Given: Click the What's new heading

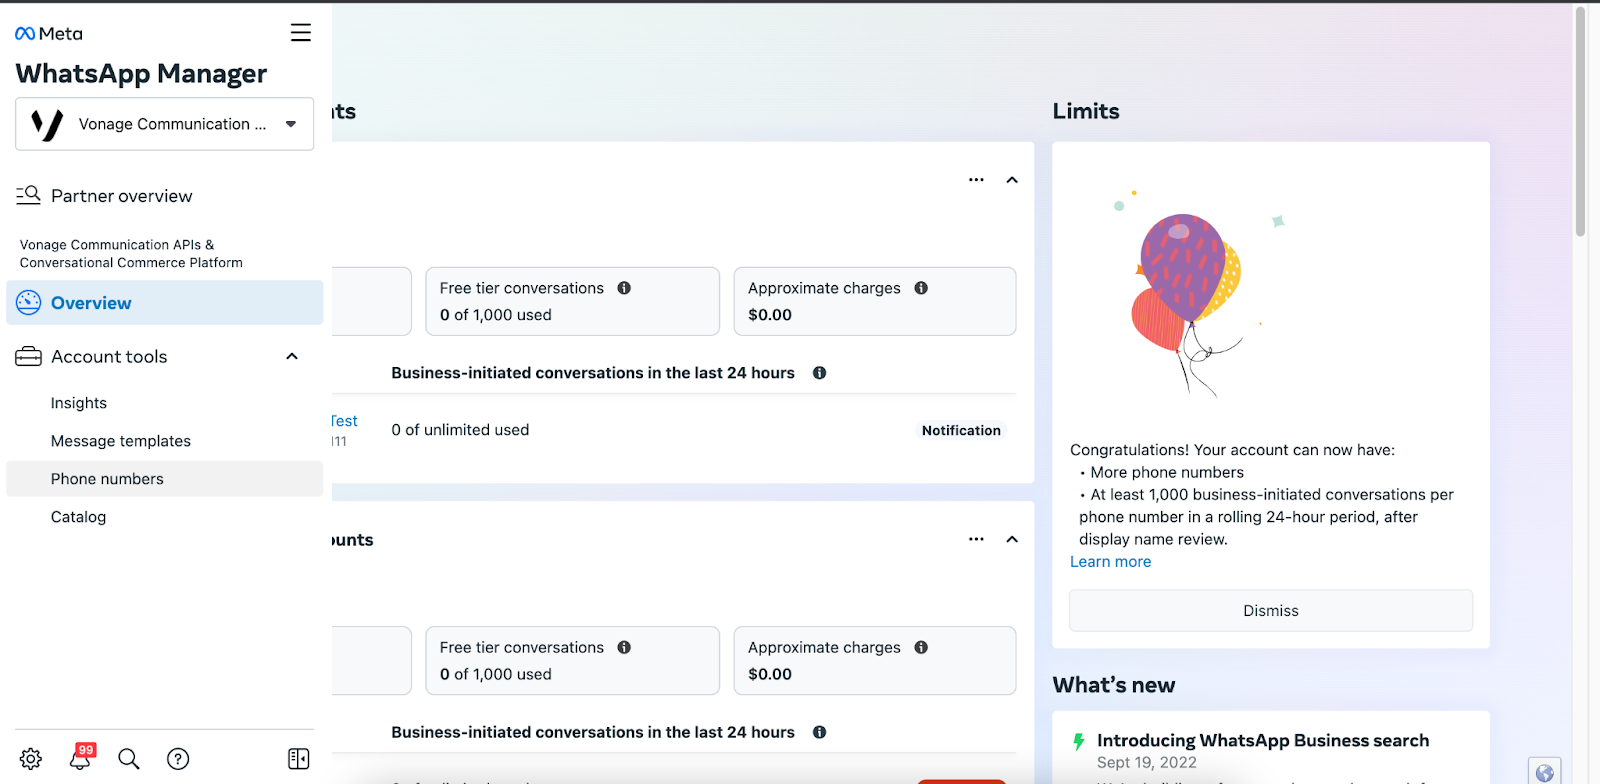Looking at the screenshot, I should 1114,685.
